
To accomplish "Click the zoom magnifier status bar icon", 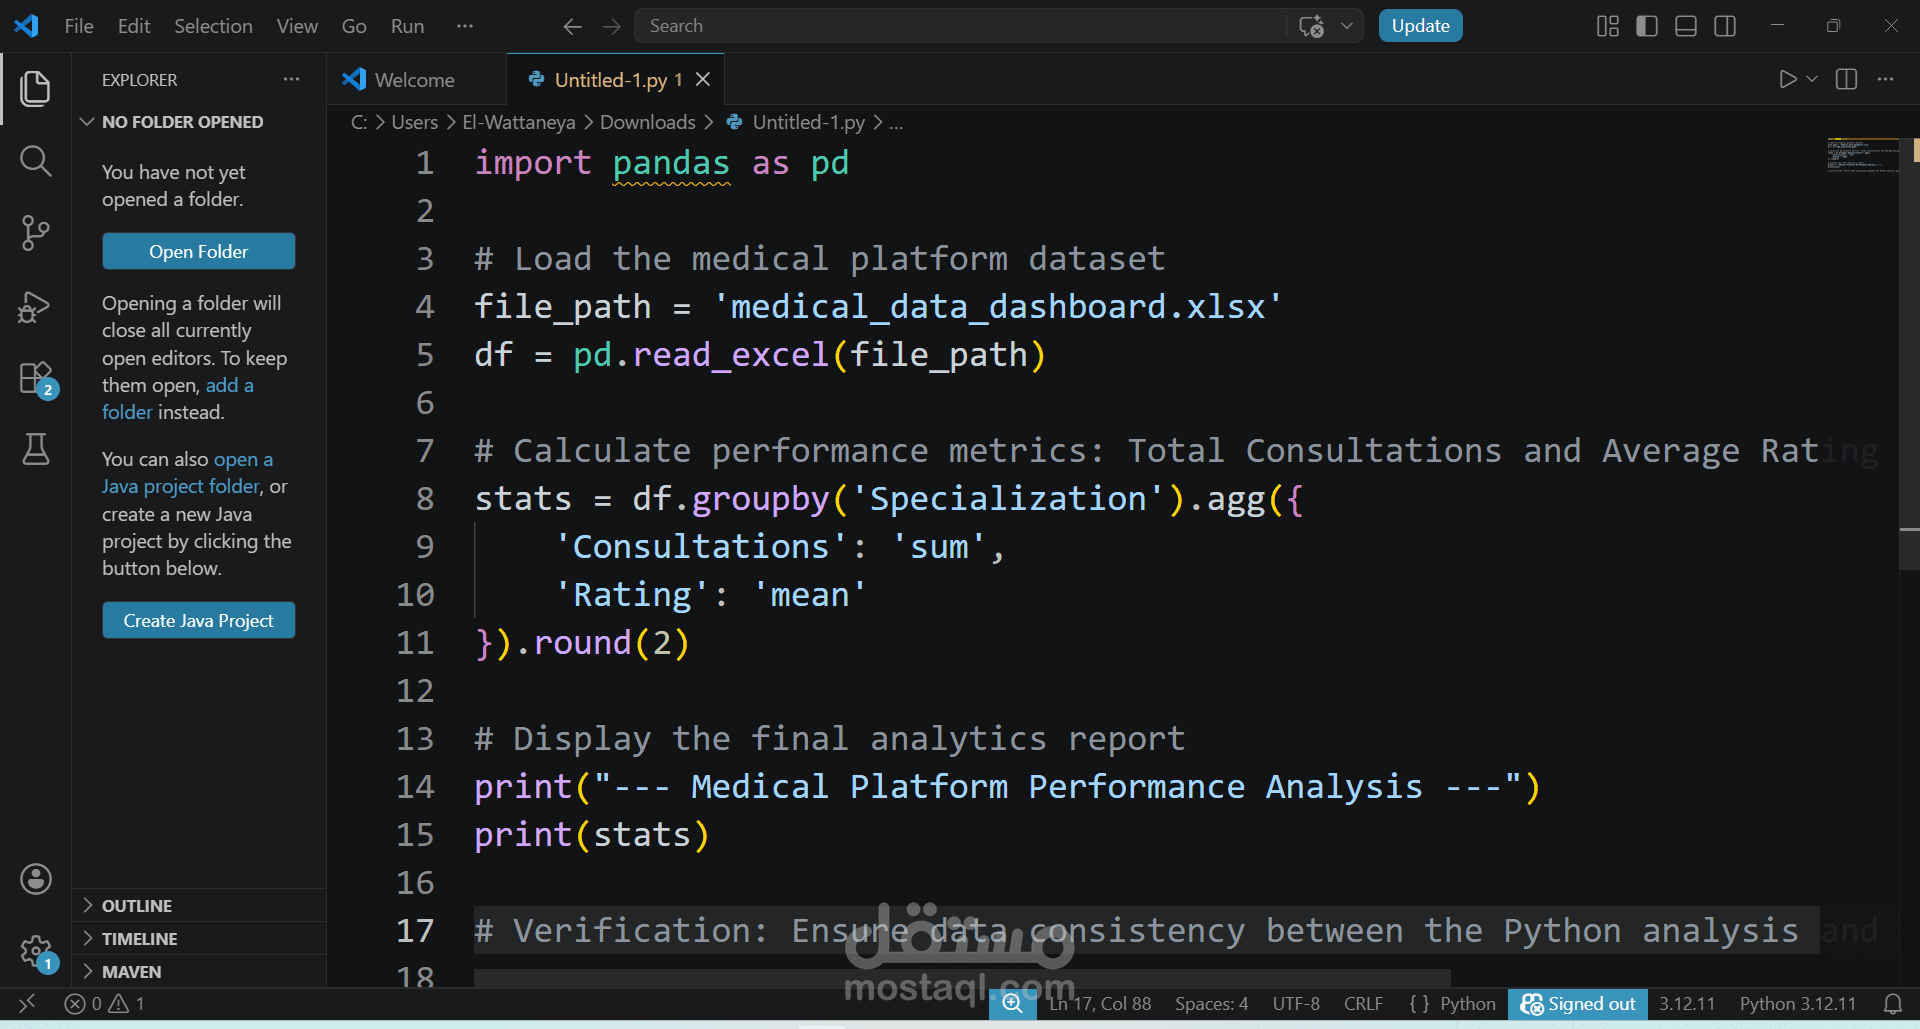I will pos(1013,1003).
